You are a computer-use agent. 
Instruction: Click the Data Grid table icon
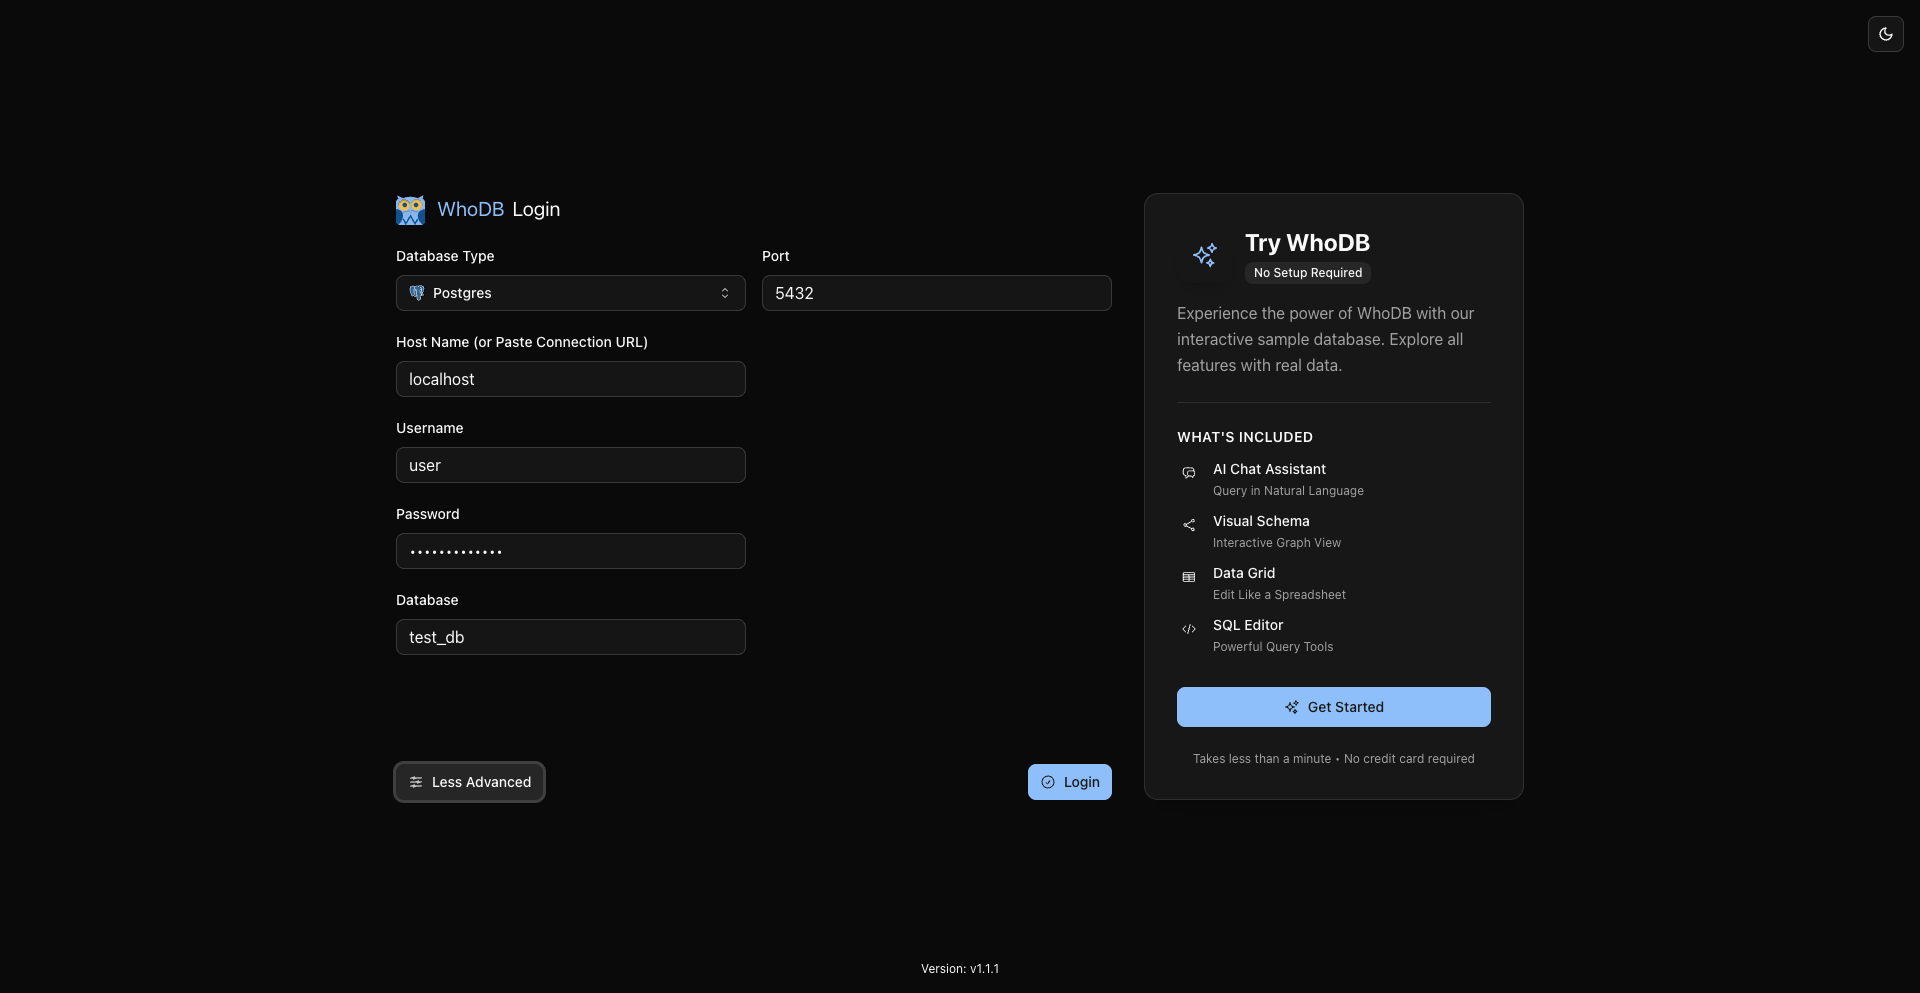pyautogui.click(x=1189, y=577)
